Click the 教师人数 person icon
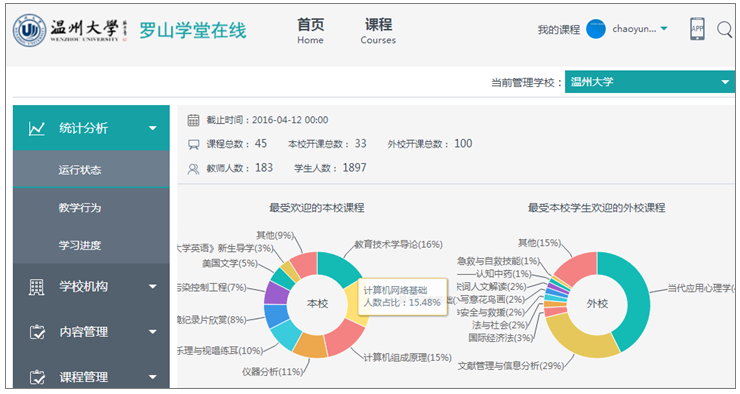This screenshot has width=740, height=394. (x=193, y=168)
